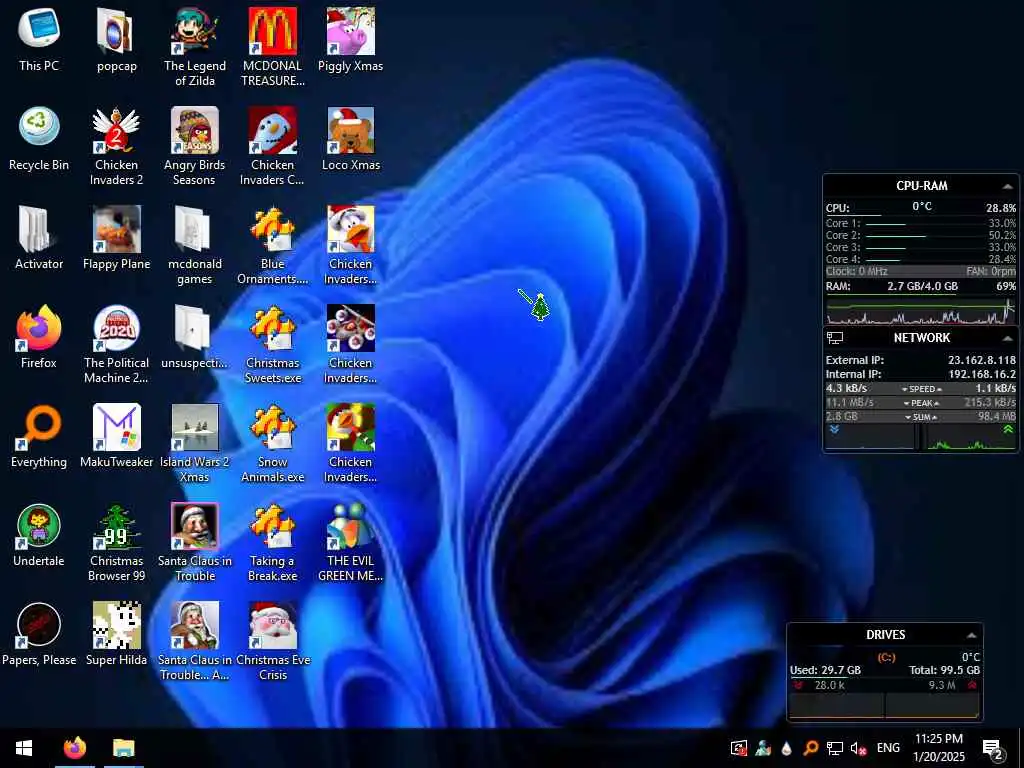
Task: Open the notification center with 2 alerts
Action: coord(993,748)
